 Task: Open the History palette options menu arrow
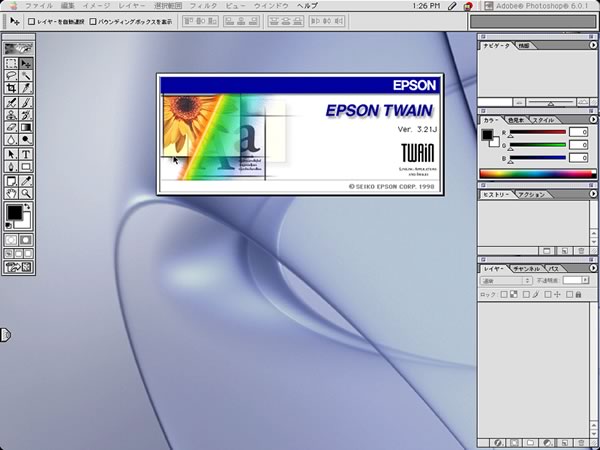tap(593, 194)
